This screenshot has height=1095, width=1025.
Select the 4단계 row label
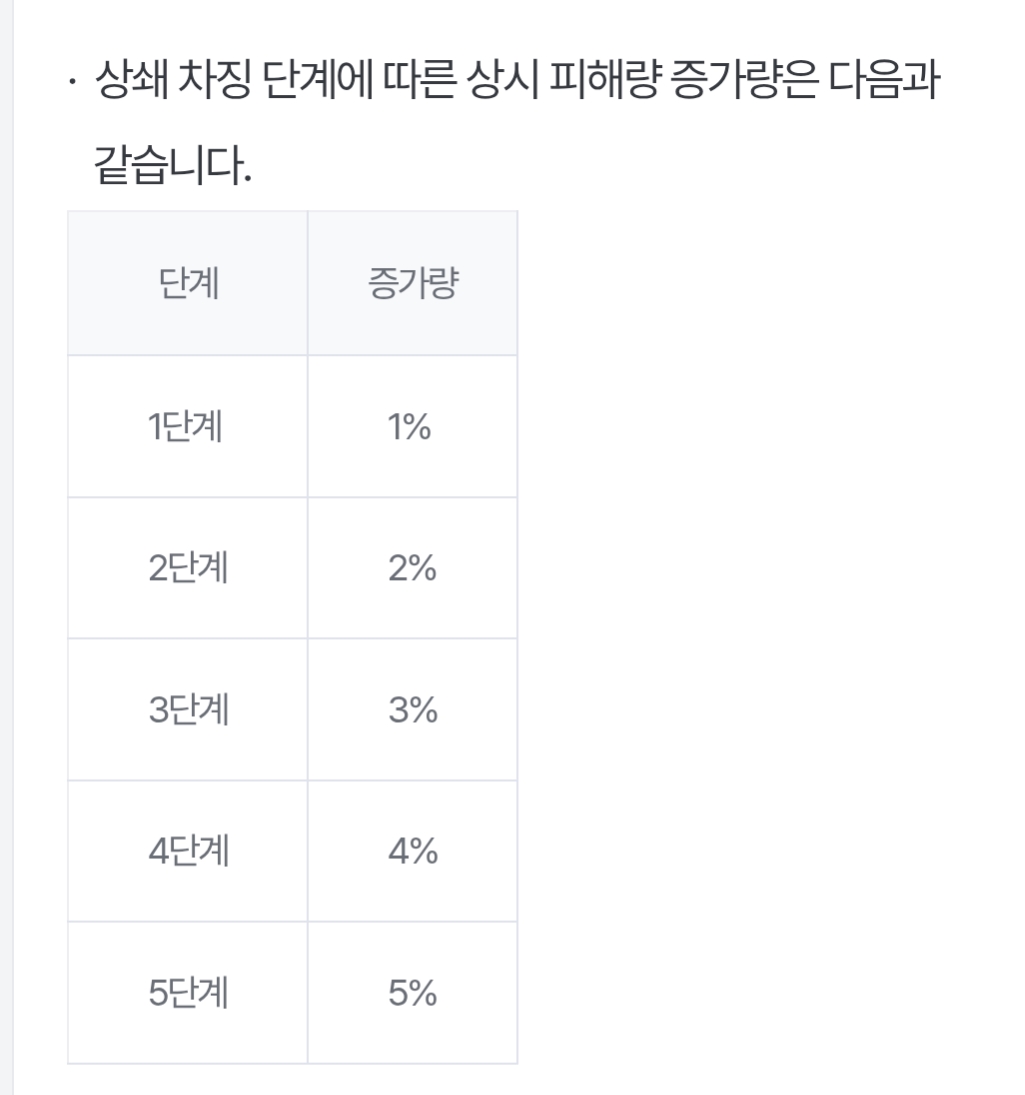[188, 853]
